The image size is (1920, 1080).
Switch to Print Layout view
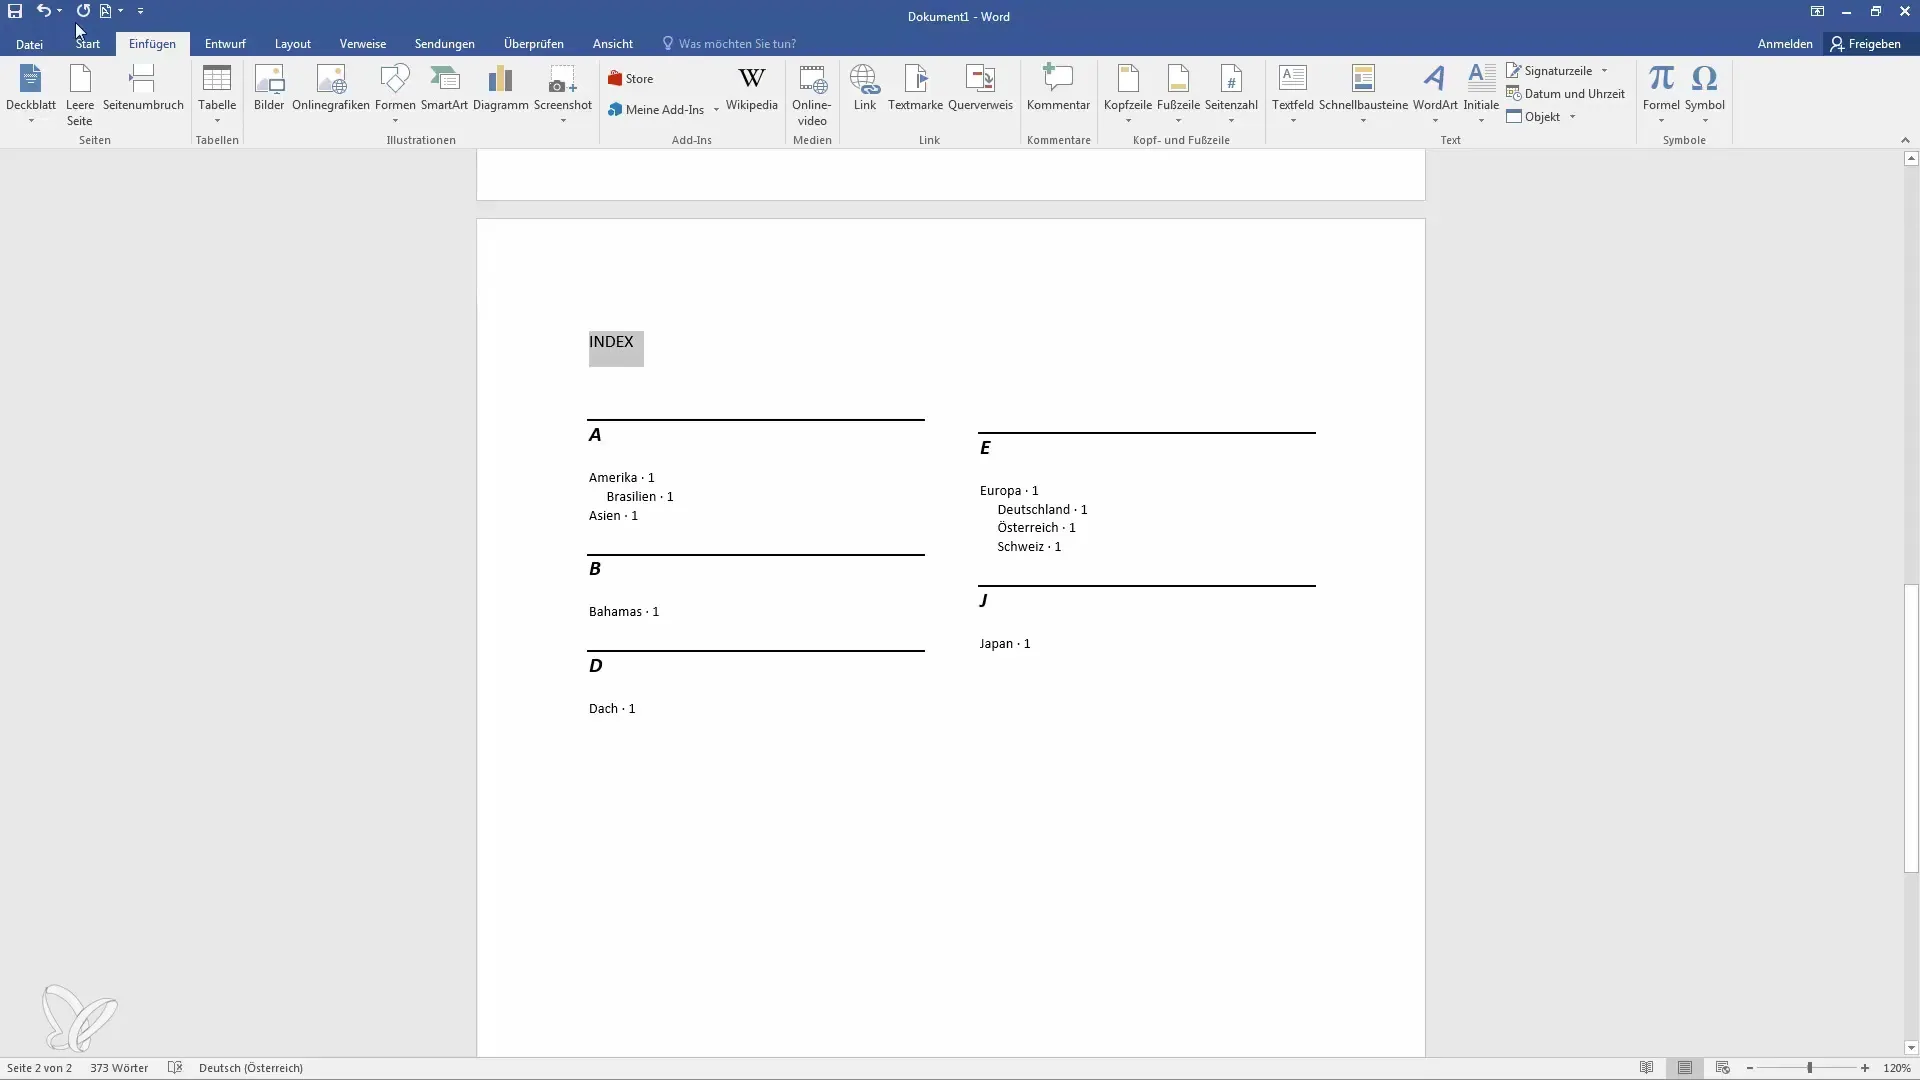point(1685,1068)
